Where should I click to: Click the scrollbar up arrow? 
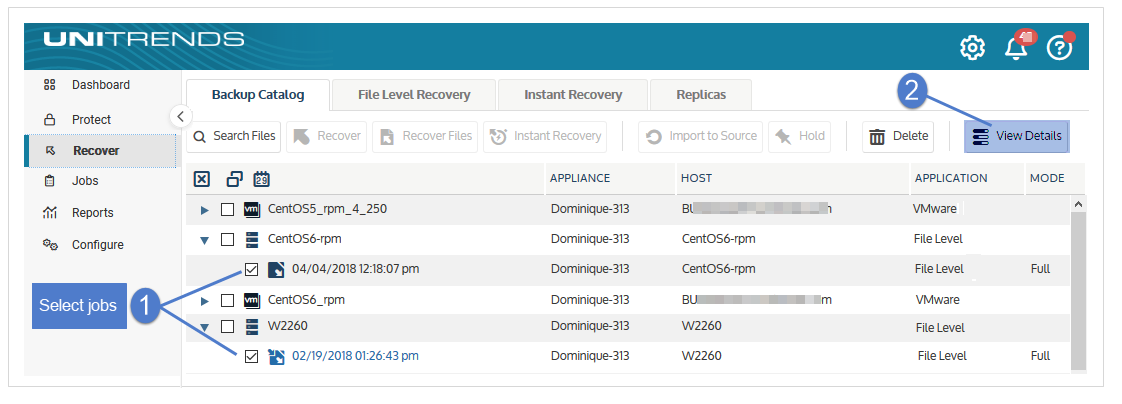pos(1078,205)
